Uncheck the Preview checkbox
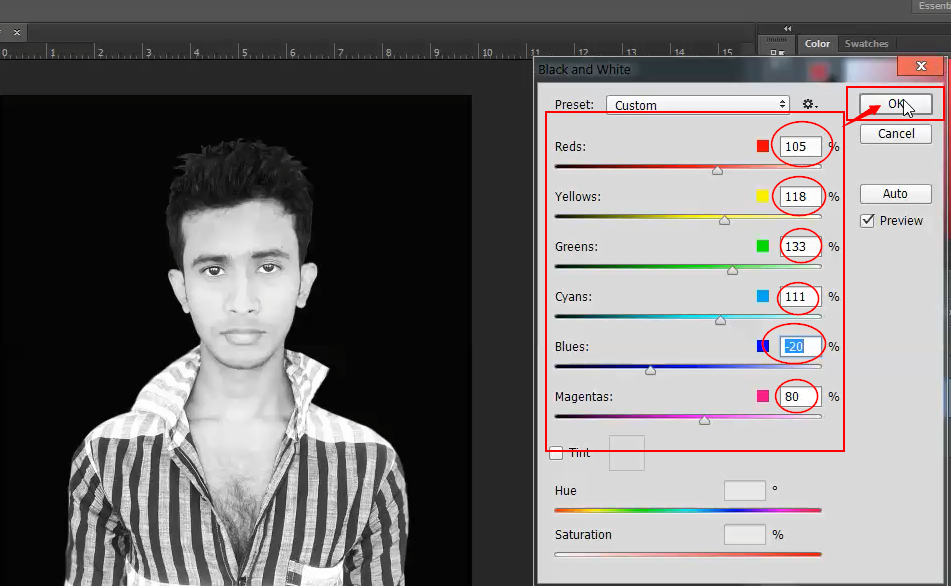Image resolution: width=951 pixels, height=586 pixels. (867, 220)
